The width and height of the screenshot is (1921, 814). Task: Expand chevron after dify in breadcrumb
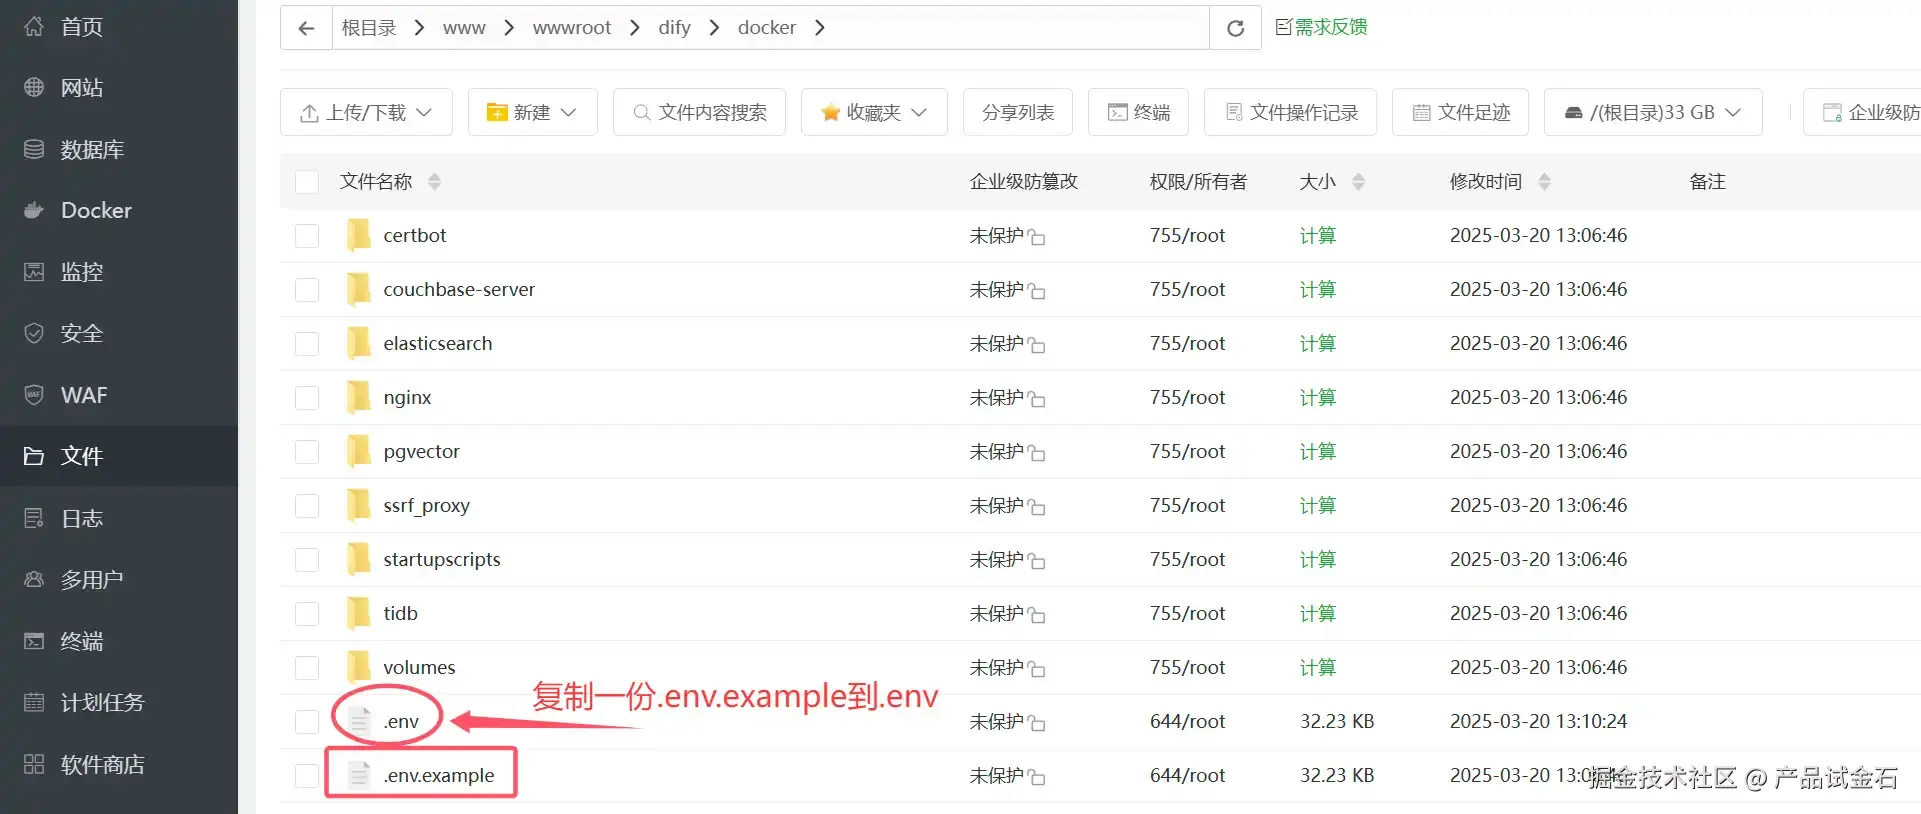coord(714,28)
